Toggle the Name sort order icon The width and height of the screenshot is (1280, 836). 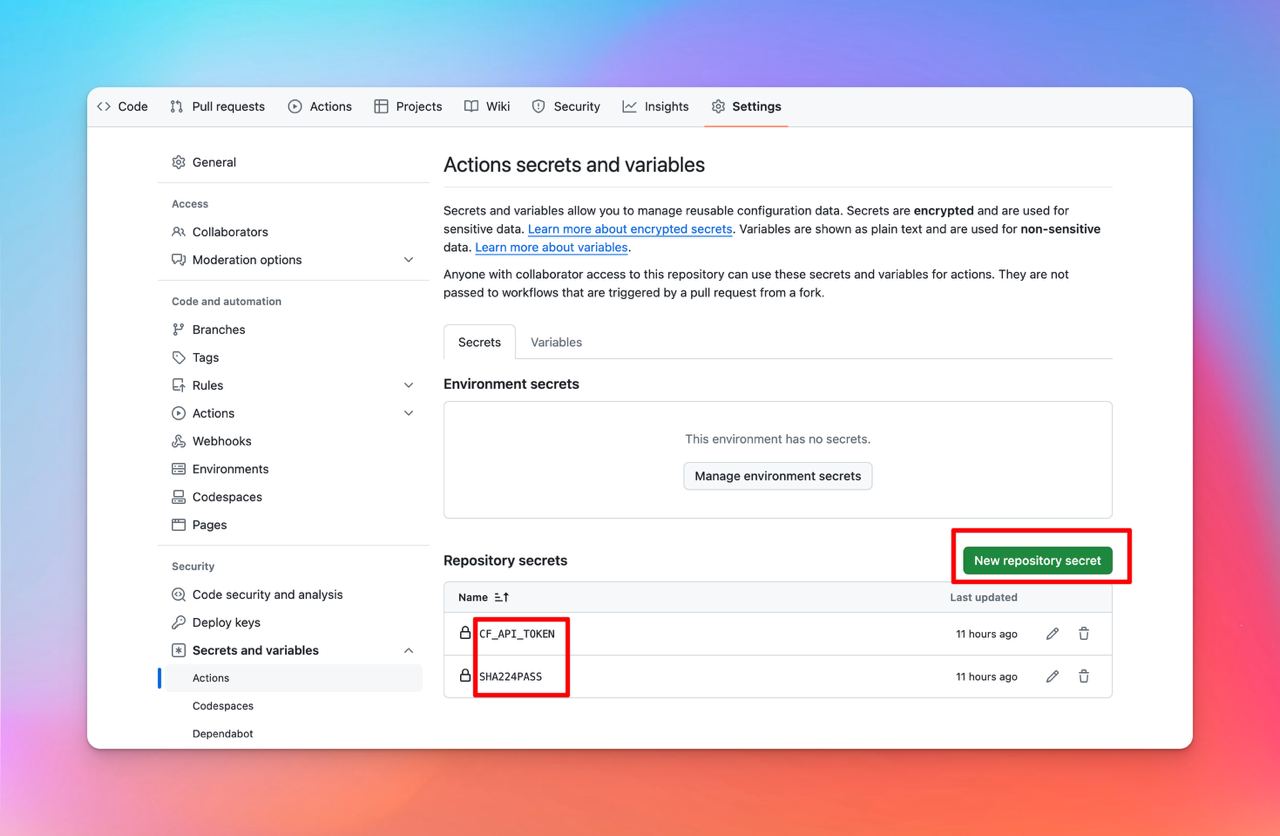[502, 597]
